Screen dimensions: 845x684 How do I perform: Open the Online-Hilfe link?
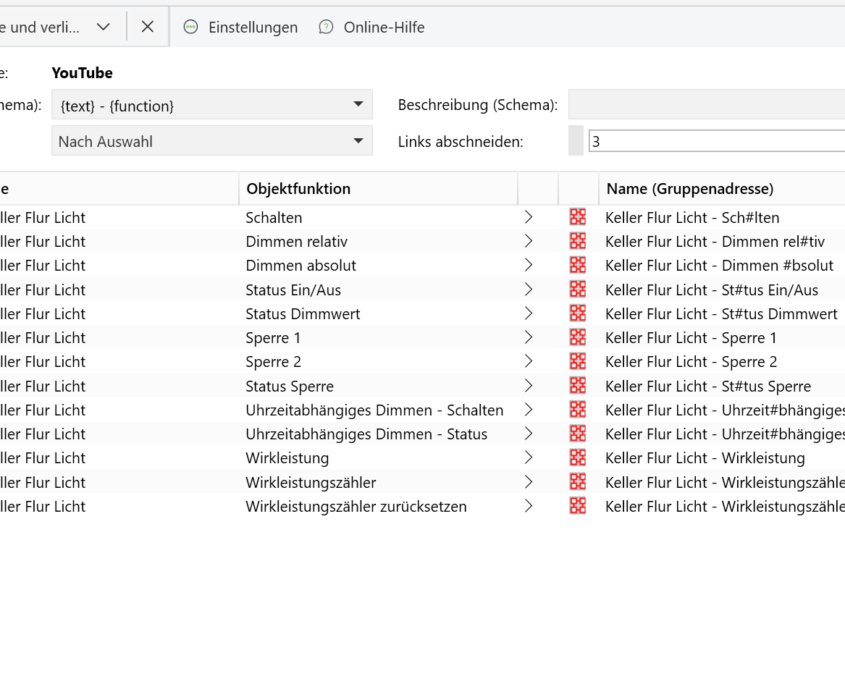pyautogui.click(x=371, y=27)
